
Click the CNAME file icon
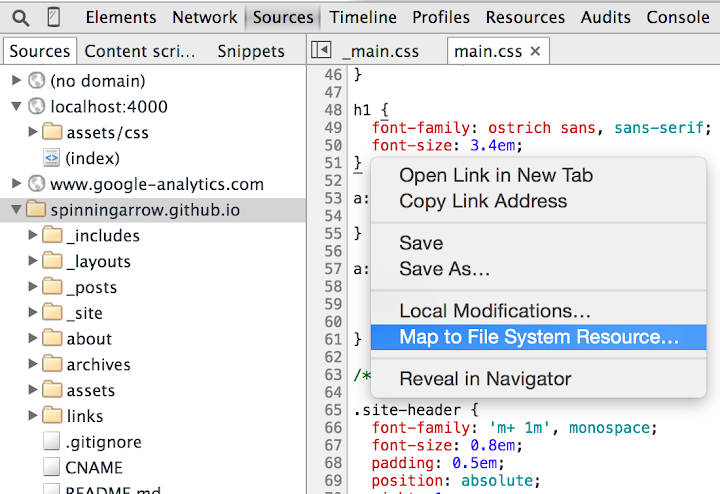click(51, 466)
